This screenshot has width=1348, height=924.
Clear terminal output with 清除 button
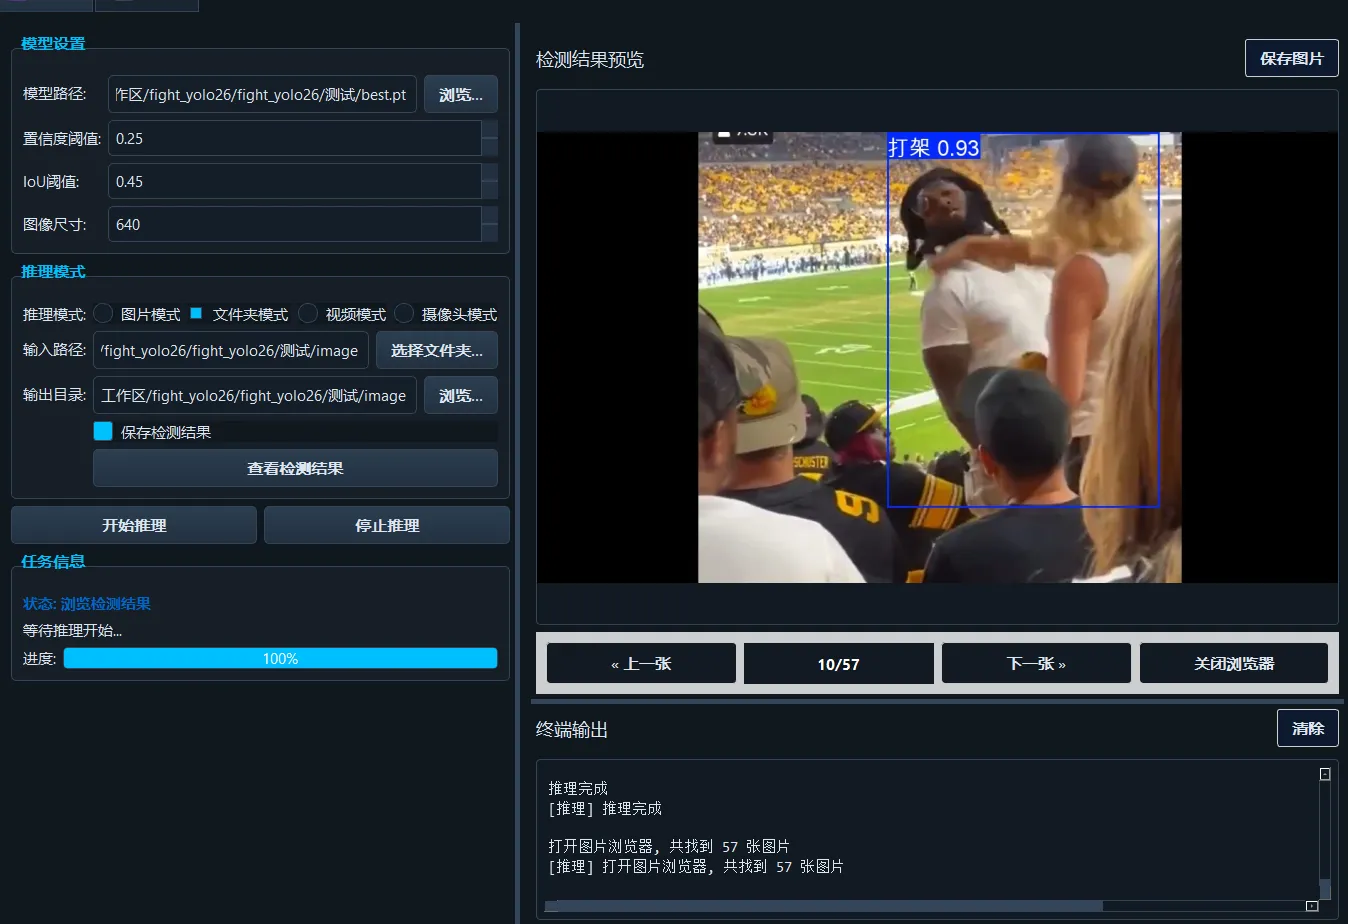click(x=1308, y=728)
